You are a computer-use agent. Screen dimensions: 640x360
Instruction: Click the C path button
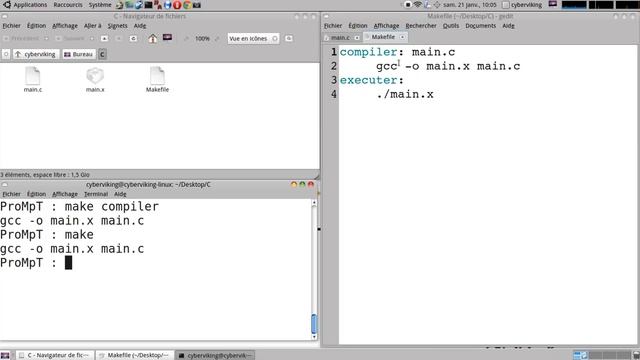102,54
